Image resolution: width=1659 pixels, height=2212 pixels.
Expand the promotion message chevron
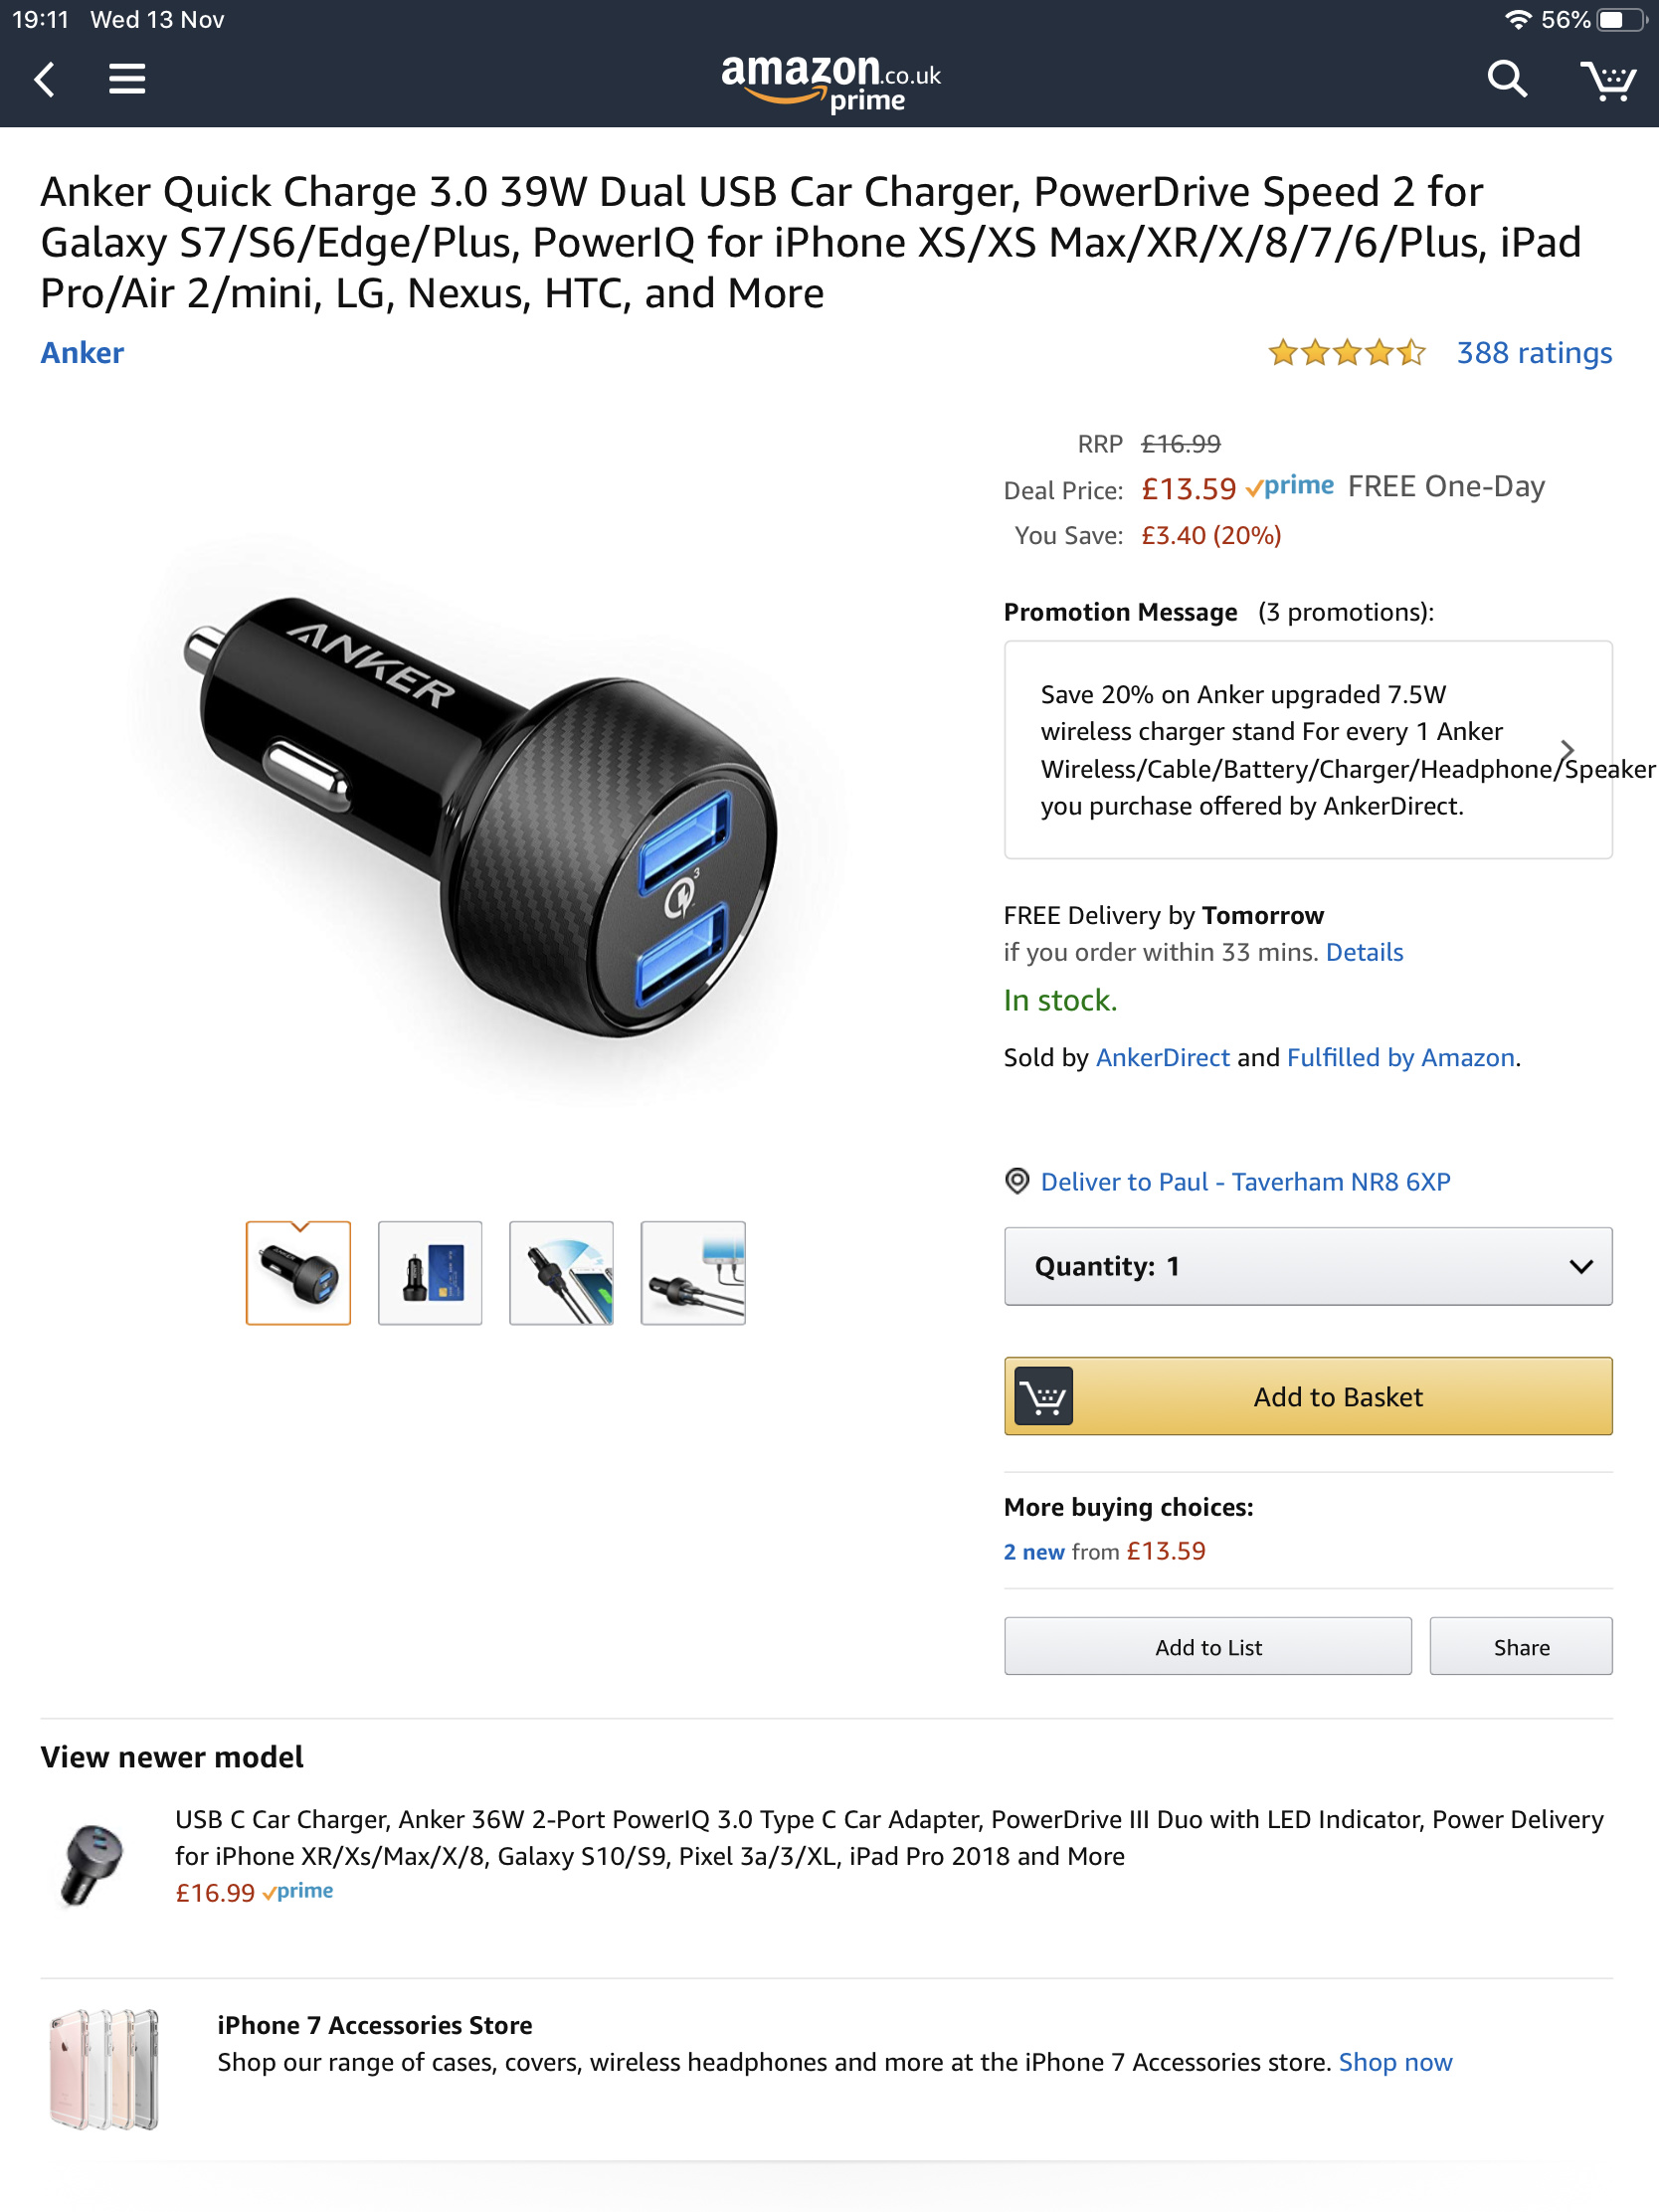[1567, 750]
